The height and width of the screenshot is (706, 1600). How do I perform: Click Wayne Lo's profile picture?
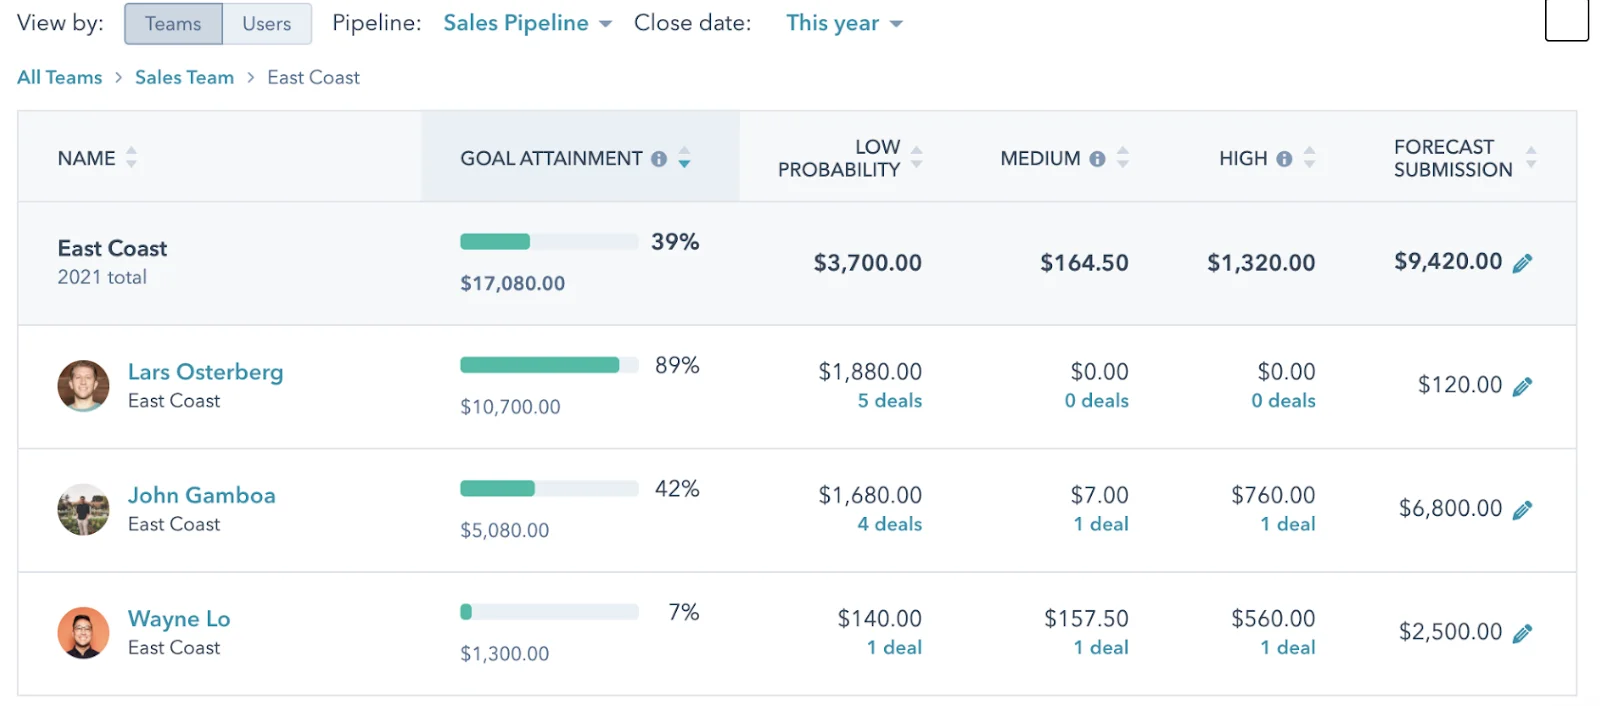point(83,632)
